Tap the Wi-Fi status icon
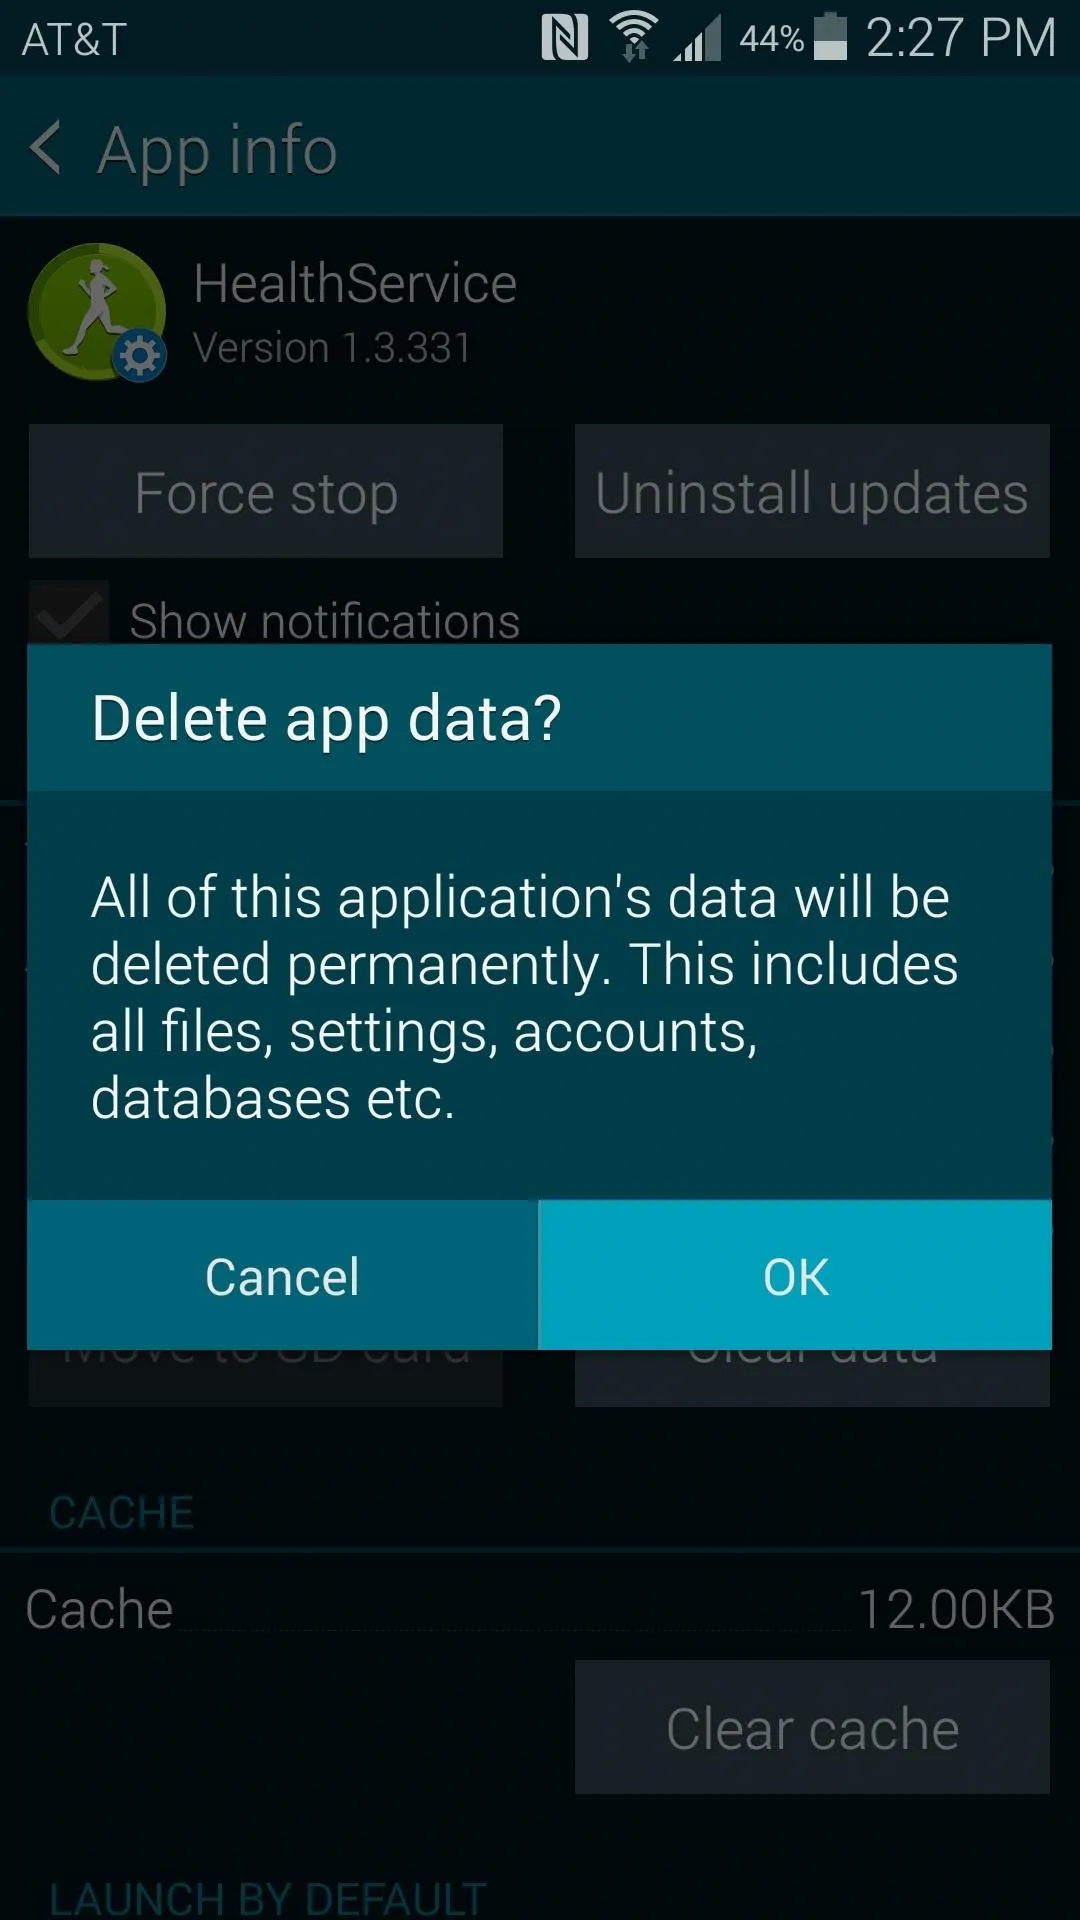This screenshot has height=1920, width=1080. tap(634, 37)
